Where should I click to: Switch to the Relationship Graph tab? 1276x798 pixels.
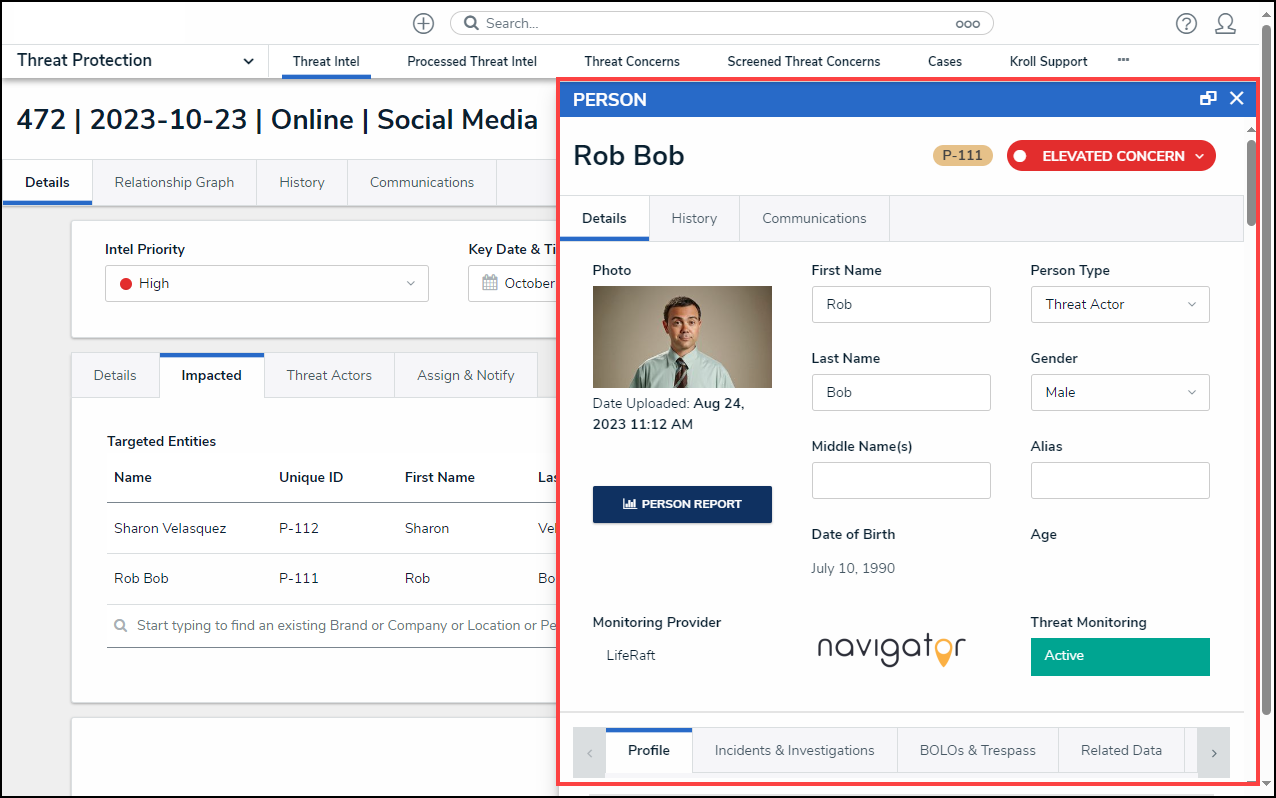[174, 183]
